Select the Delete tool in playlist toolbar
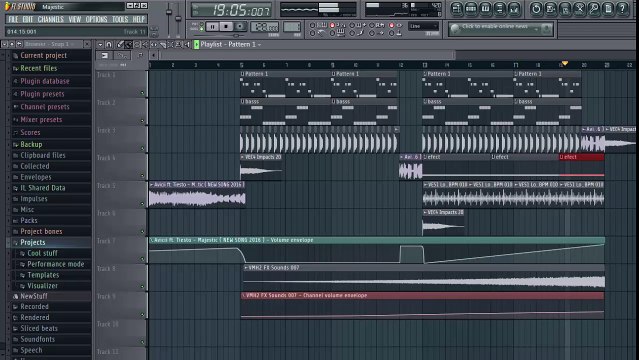This screenshot has width=639, height=360. 137,44
